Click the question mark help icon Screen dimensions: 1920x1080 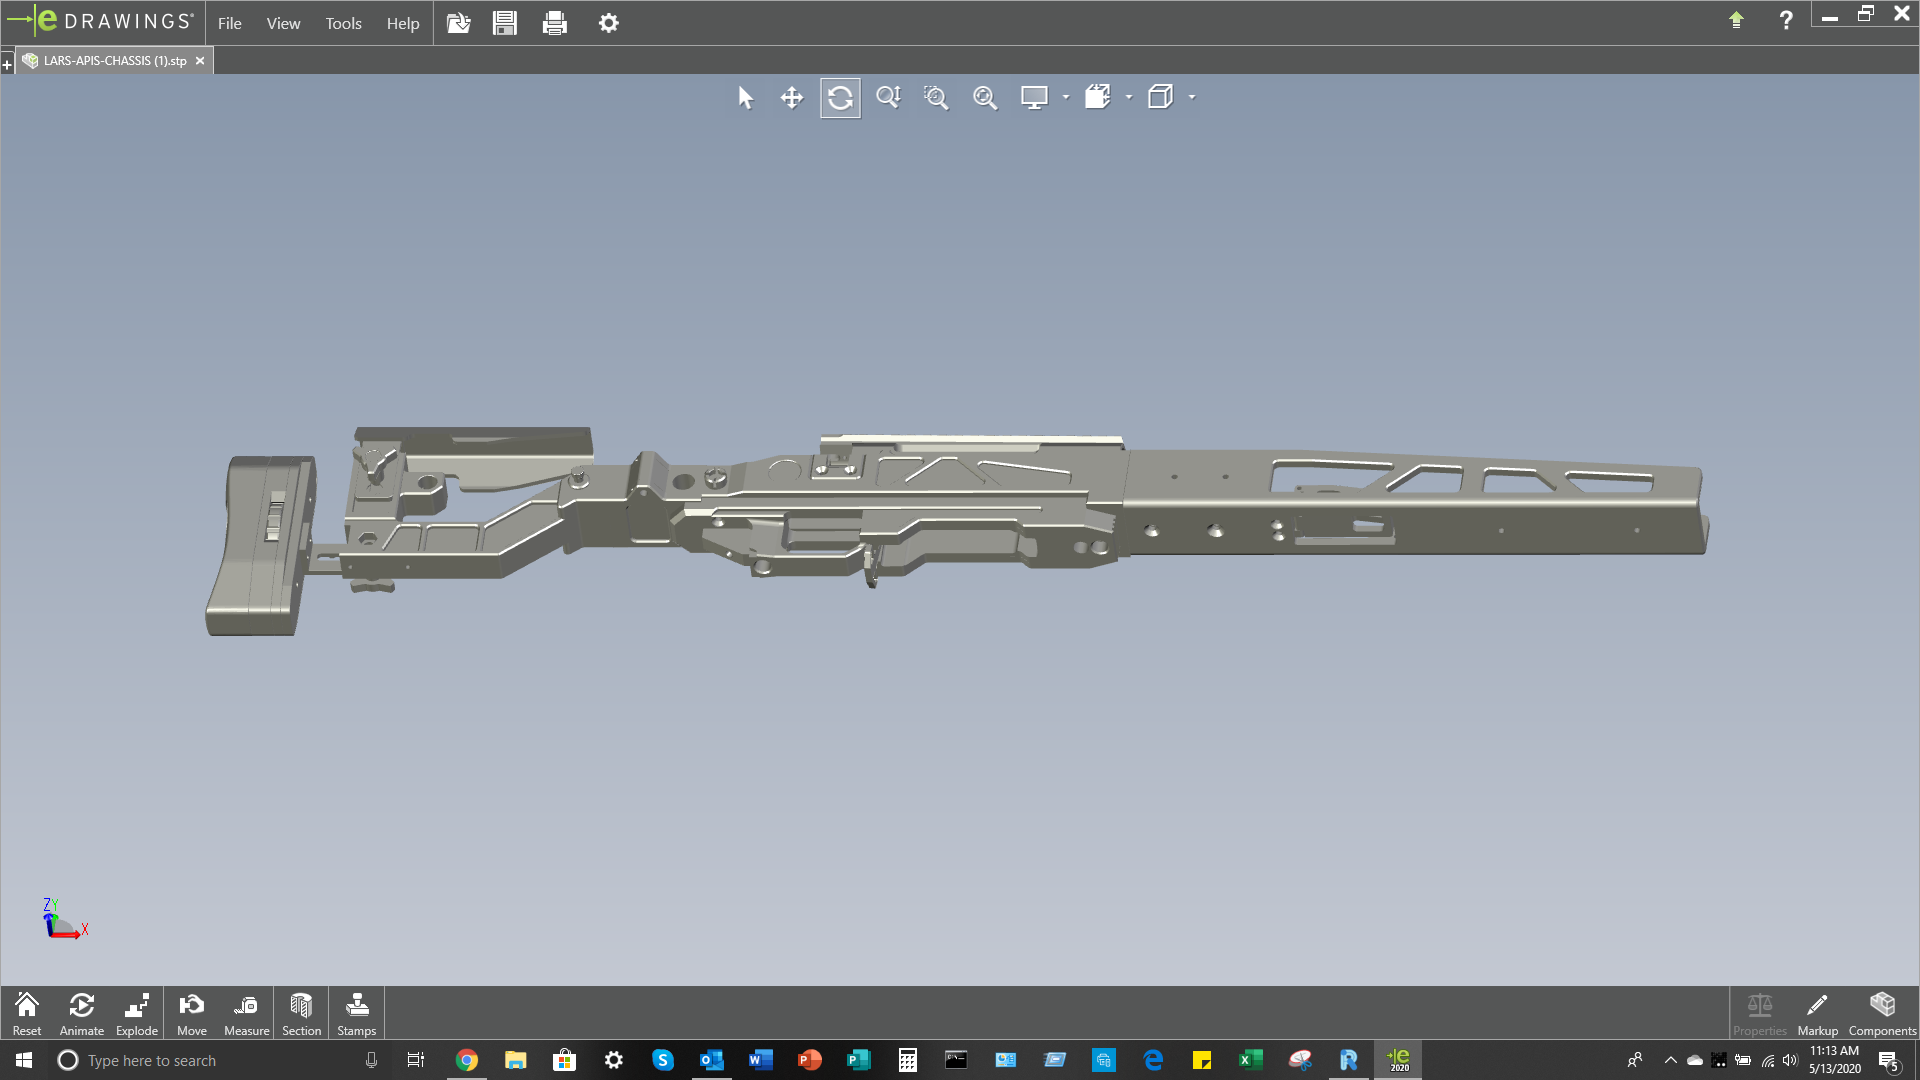(1786, 20)
